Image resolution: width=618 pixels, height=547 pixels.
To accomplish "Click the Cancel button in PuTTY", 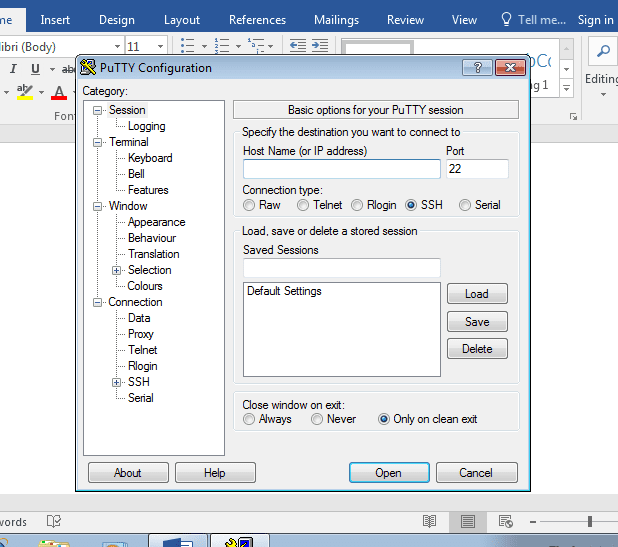I will pos(477,473).
